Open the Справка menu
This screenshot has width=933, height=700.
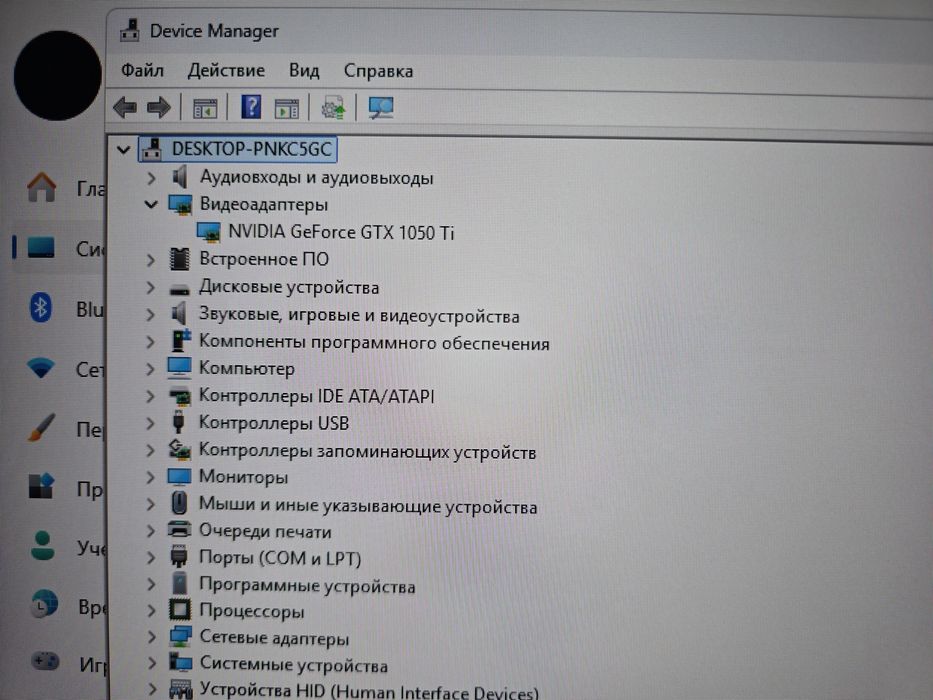click(378, 71)
